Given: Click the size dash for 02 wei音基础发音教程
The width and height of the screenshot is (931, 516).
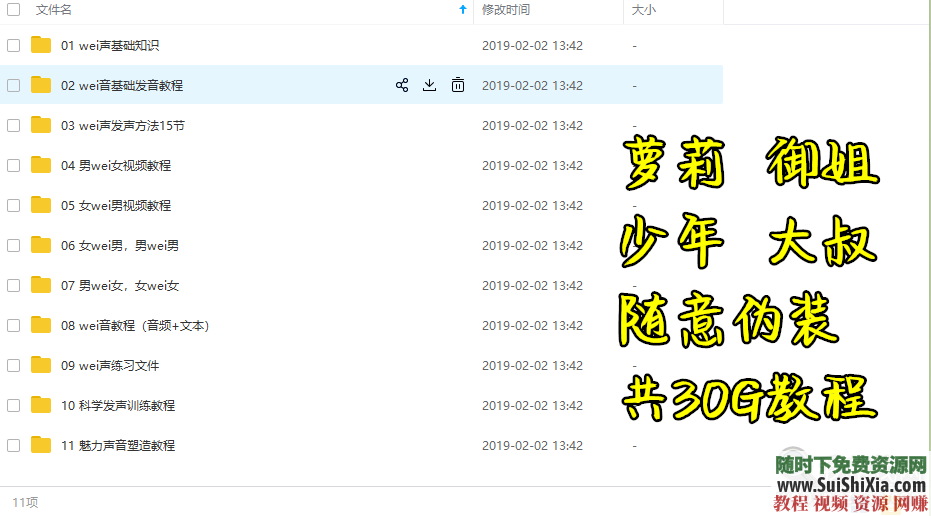Looking at the screenshot, I should [635, 86].
